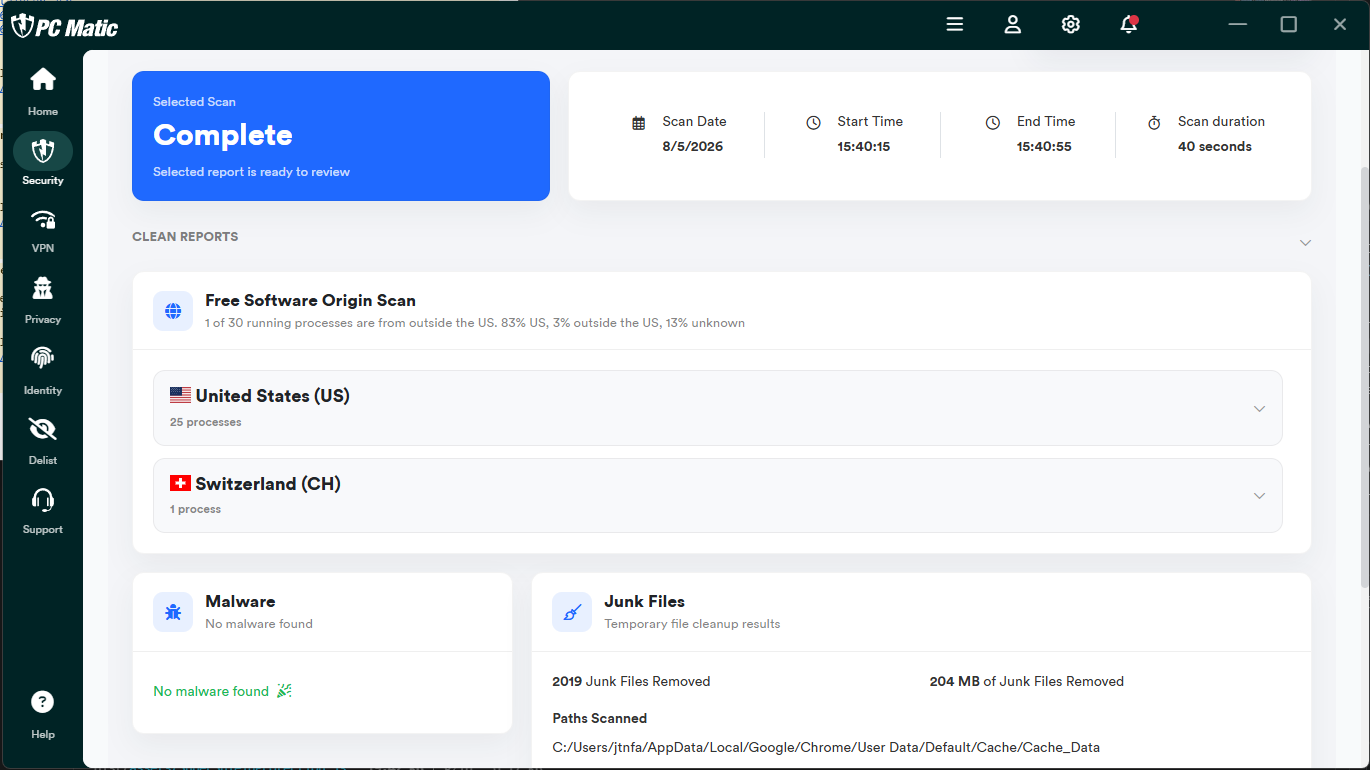Viewport: 1370px width, 770px height.
Task: Open the Identity fingerprint section
Action: 43,370
